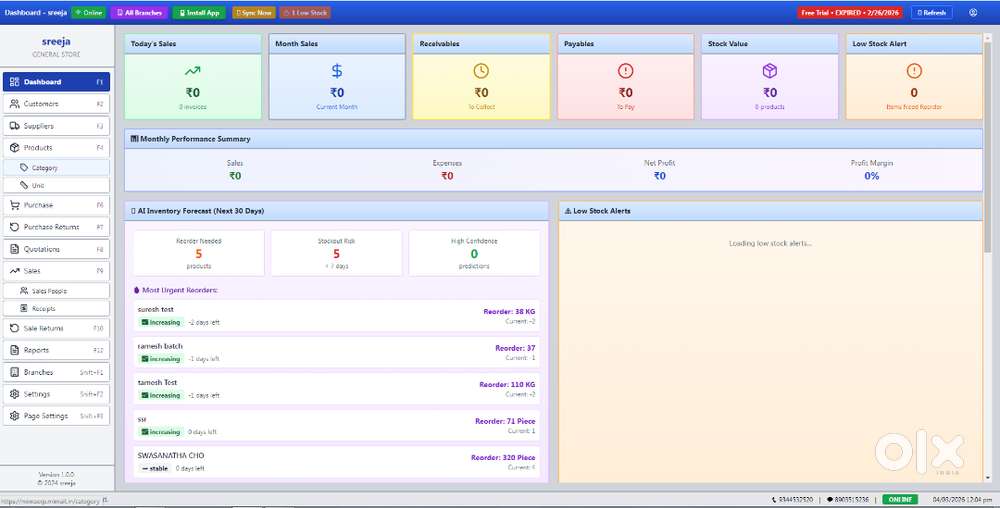Click the Sync Now button
The height and width of the screenshot is (508, 1000).
[x=254, y=13]
